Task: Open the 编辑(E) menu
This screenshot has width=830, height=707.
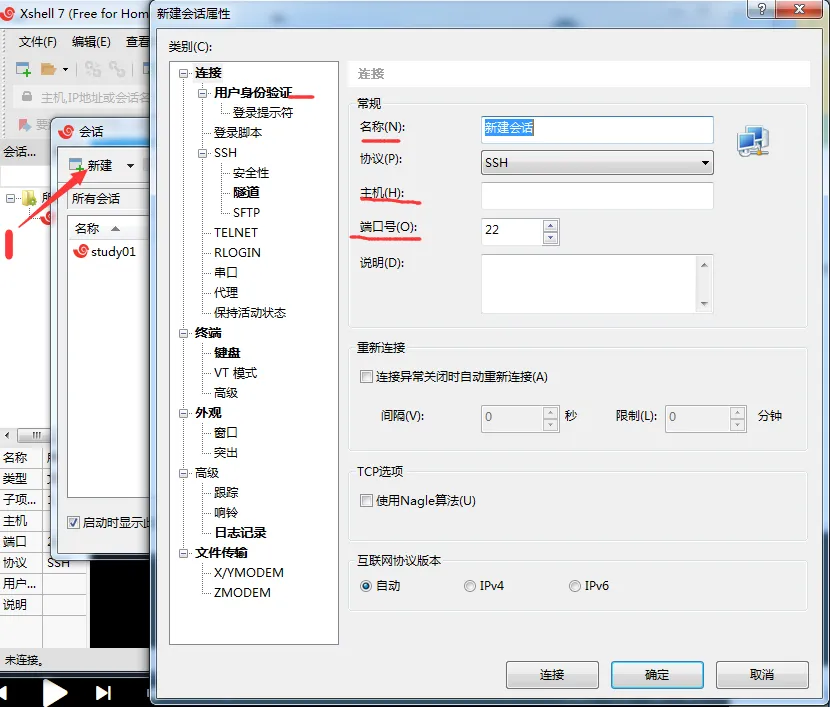Action: point(91,42)
